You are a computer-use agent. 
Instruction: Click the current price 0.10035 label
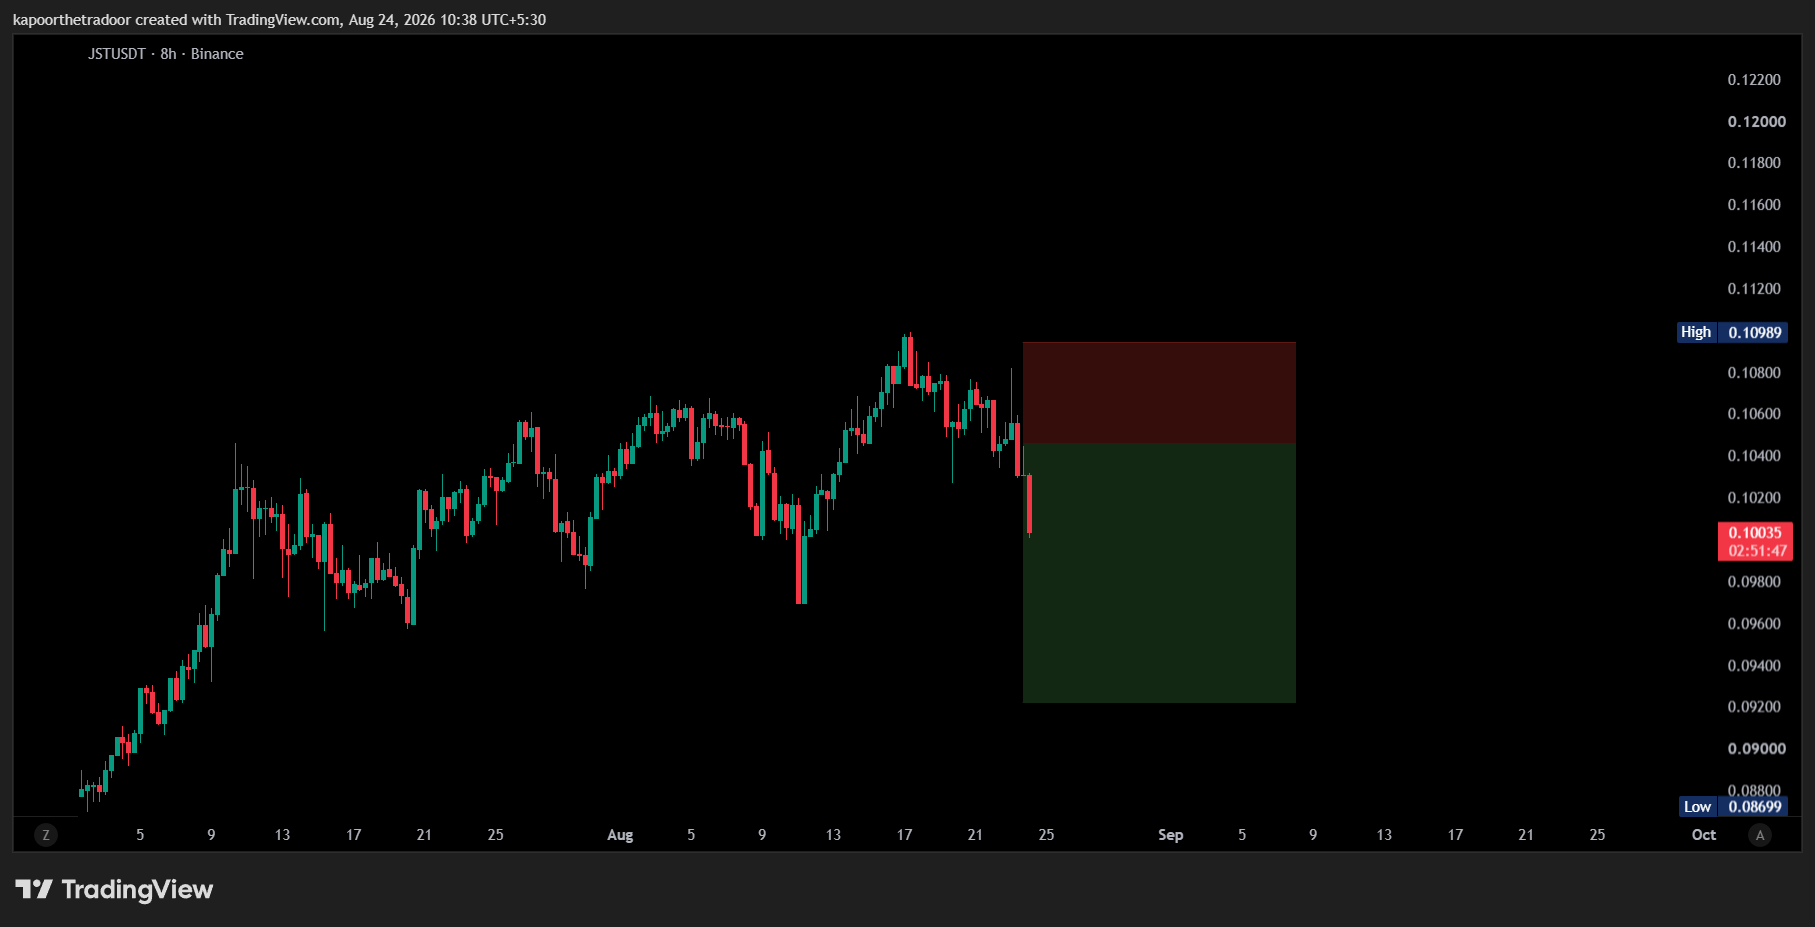(1755, 533)
